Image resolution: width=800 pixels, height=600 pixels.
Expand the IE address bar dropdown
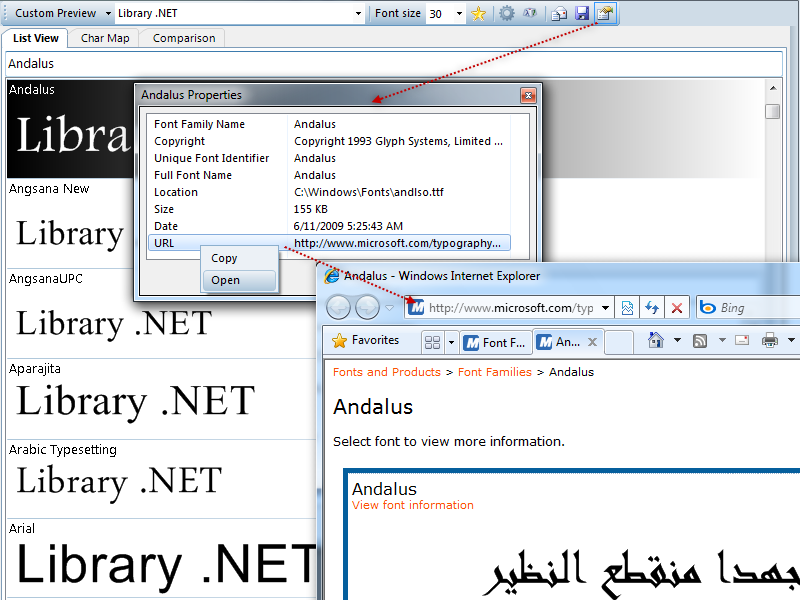click(x=605, y=308)
